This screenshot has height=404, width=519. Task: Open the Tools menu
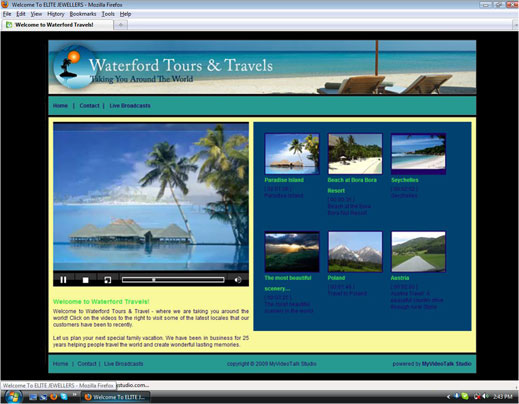point(108,14)
